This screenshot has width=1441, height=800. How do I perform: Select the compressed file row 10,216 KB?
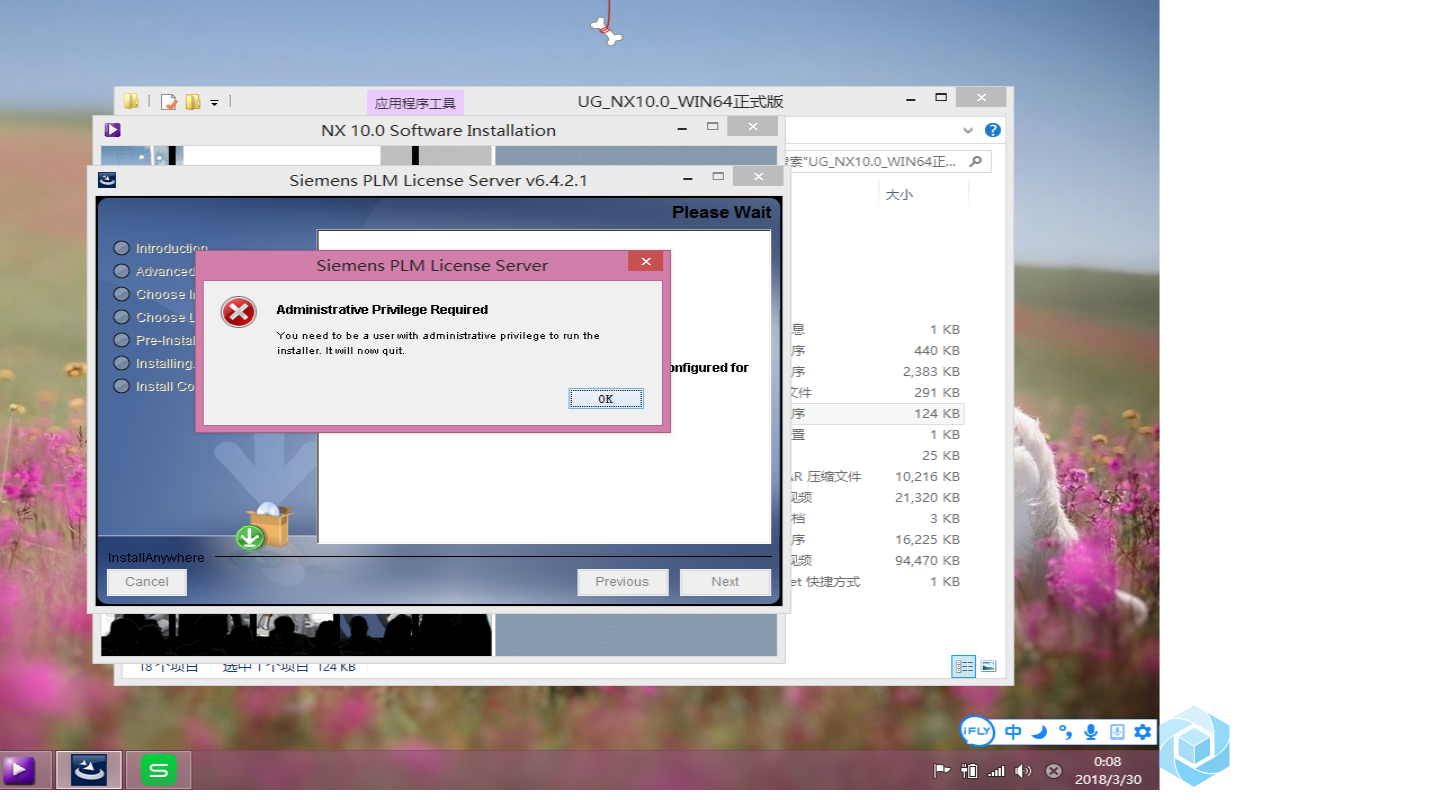click(876, 477)
